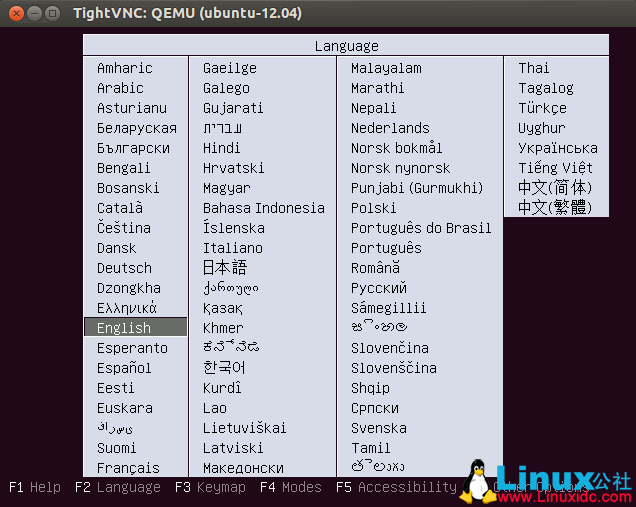Pick Italiano language option
The width and height of the screenshot is (636, 507).
pyautogui.click(x=233, y=248)
